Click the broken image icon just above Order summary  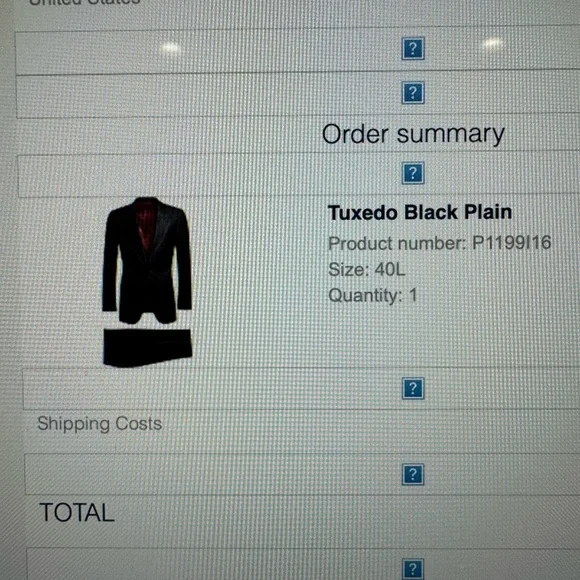tap(413, 92)
